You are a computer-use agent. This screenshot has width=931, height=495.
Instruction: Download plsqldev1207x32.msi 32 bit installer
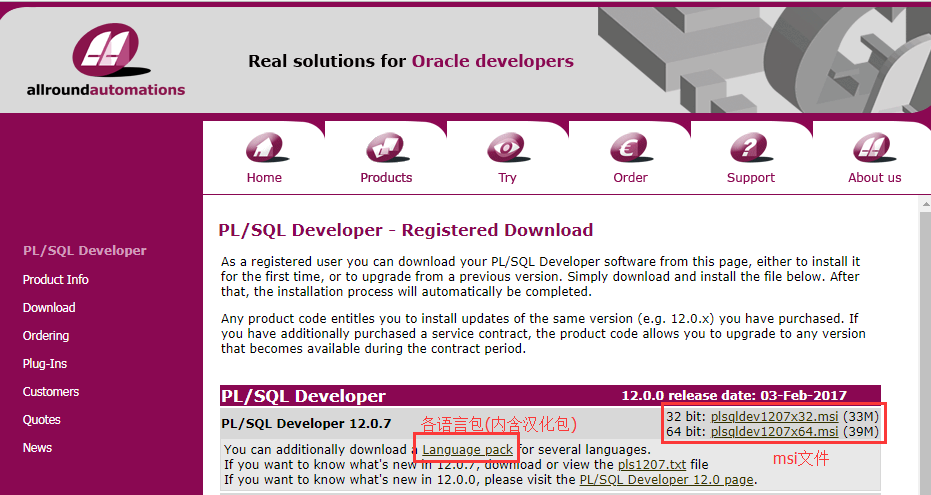click(x=774, y=417)
